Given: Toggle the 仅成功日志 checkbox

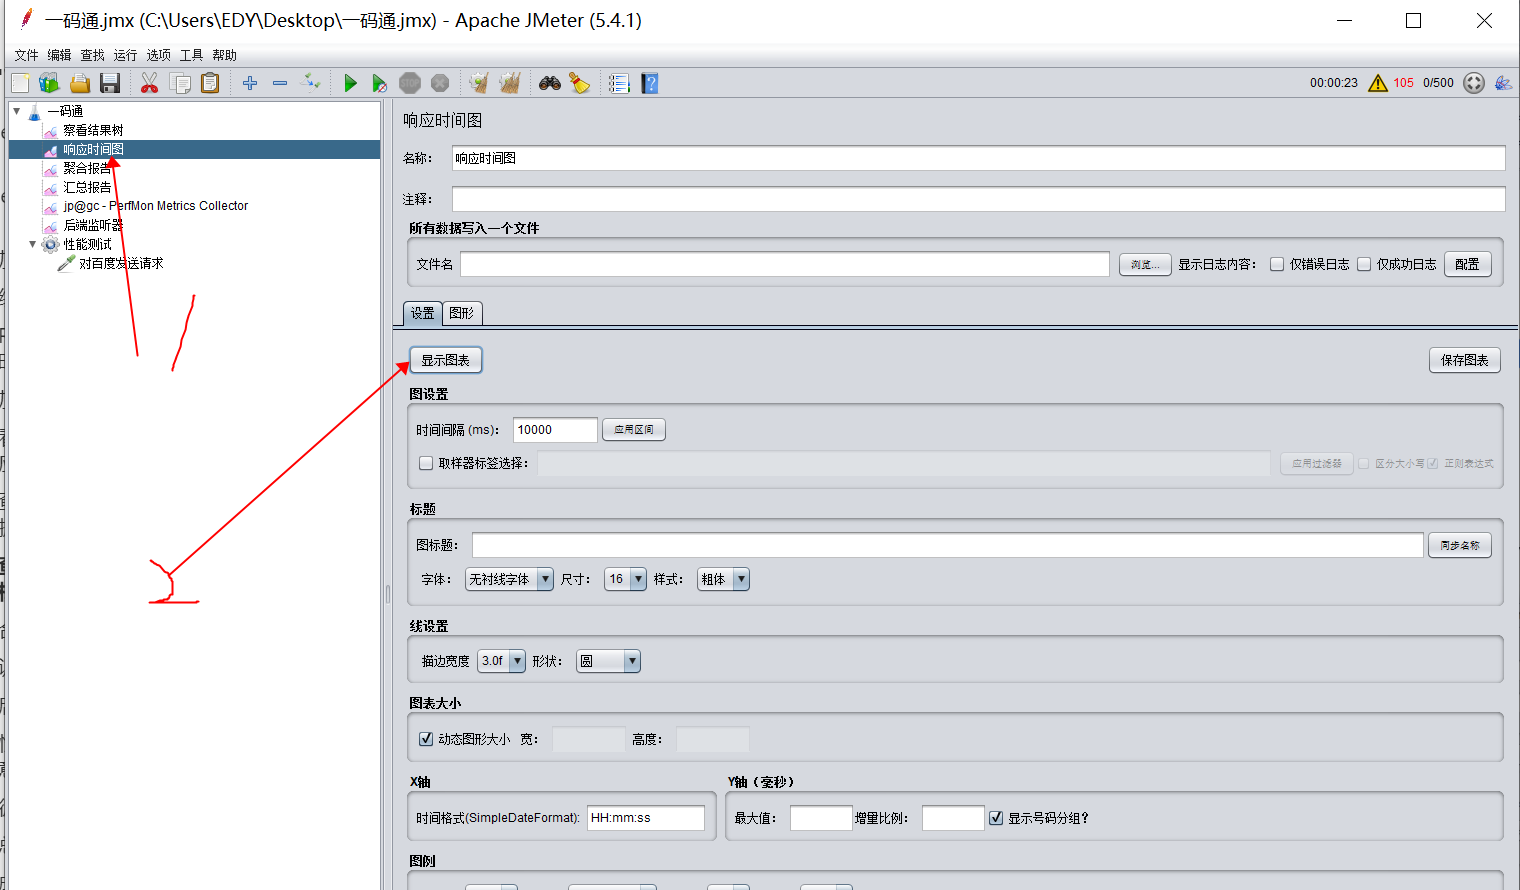Looking at the screenshot, I should click(1364, 264).
